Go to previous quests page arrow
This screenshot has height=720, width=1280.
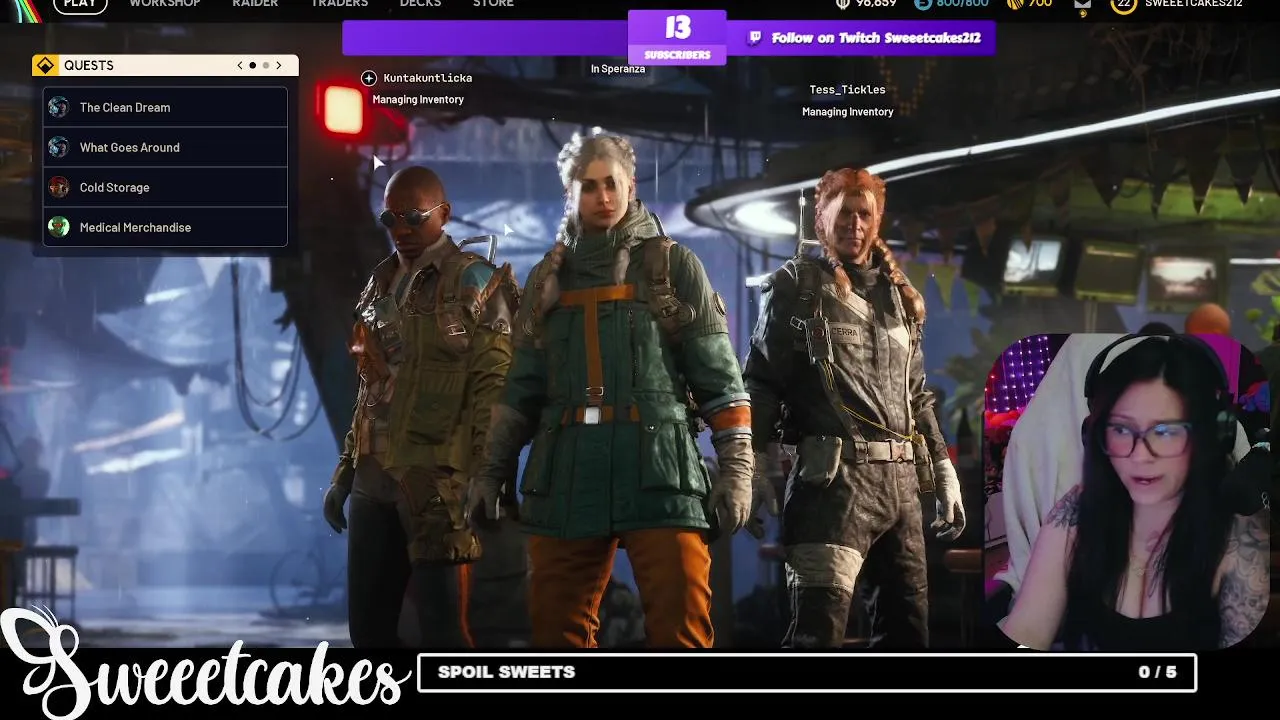click(x=240, y=65)
